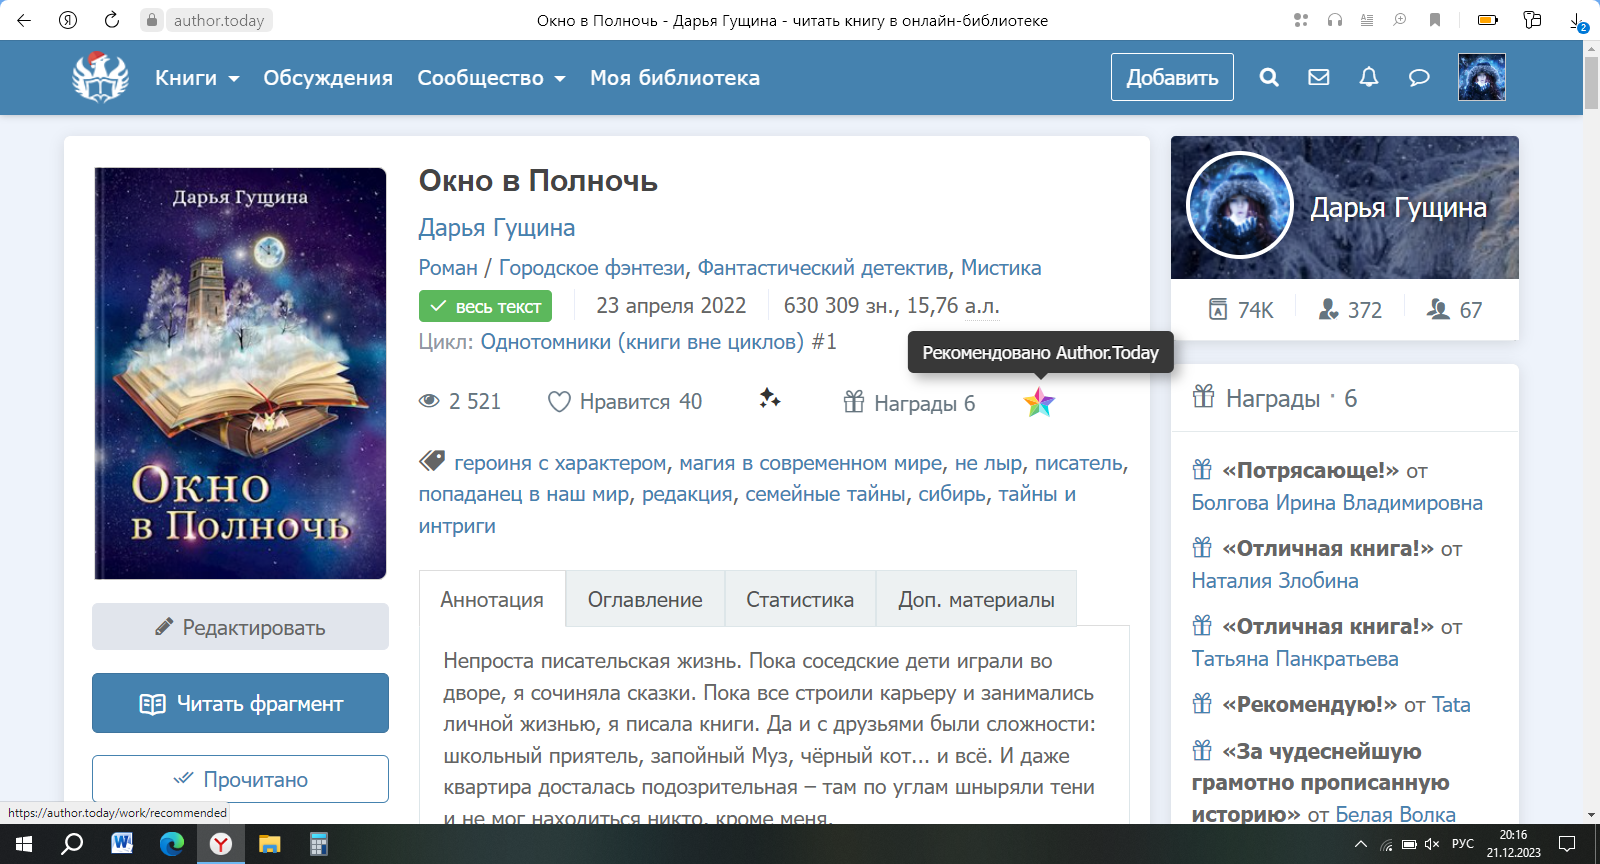Open Yandex Browser bookmark icon
The height and width of the screenshot is (864, 1600).
click(x=1435, y=20)
